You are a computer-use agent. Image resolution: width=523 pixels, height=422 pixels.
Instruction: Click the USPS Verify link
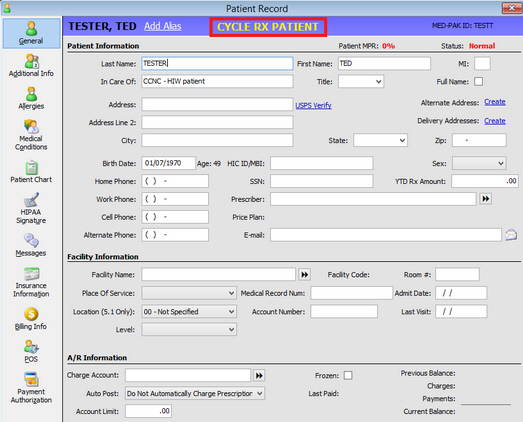click(x=313, y=105)
